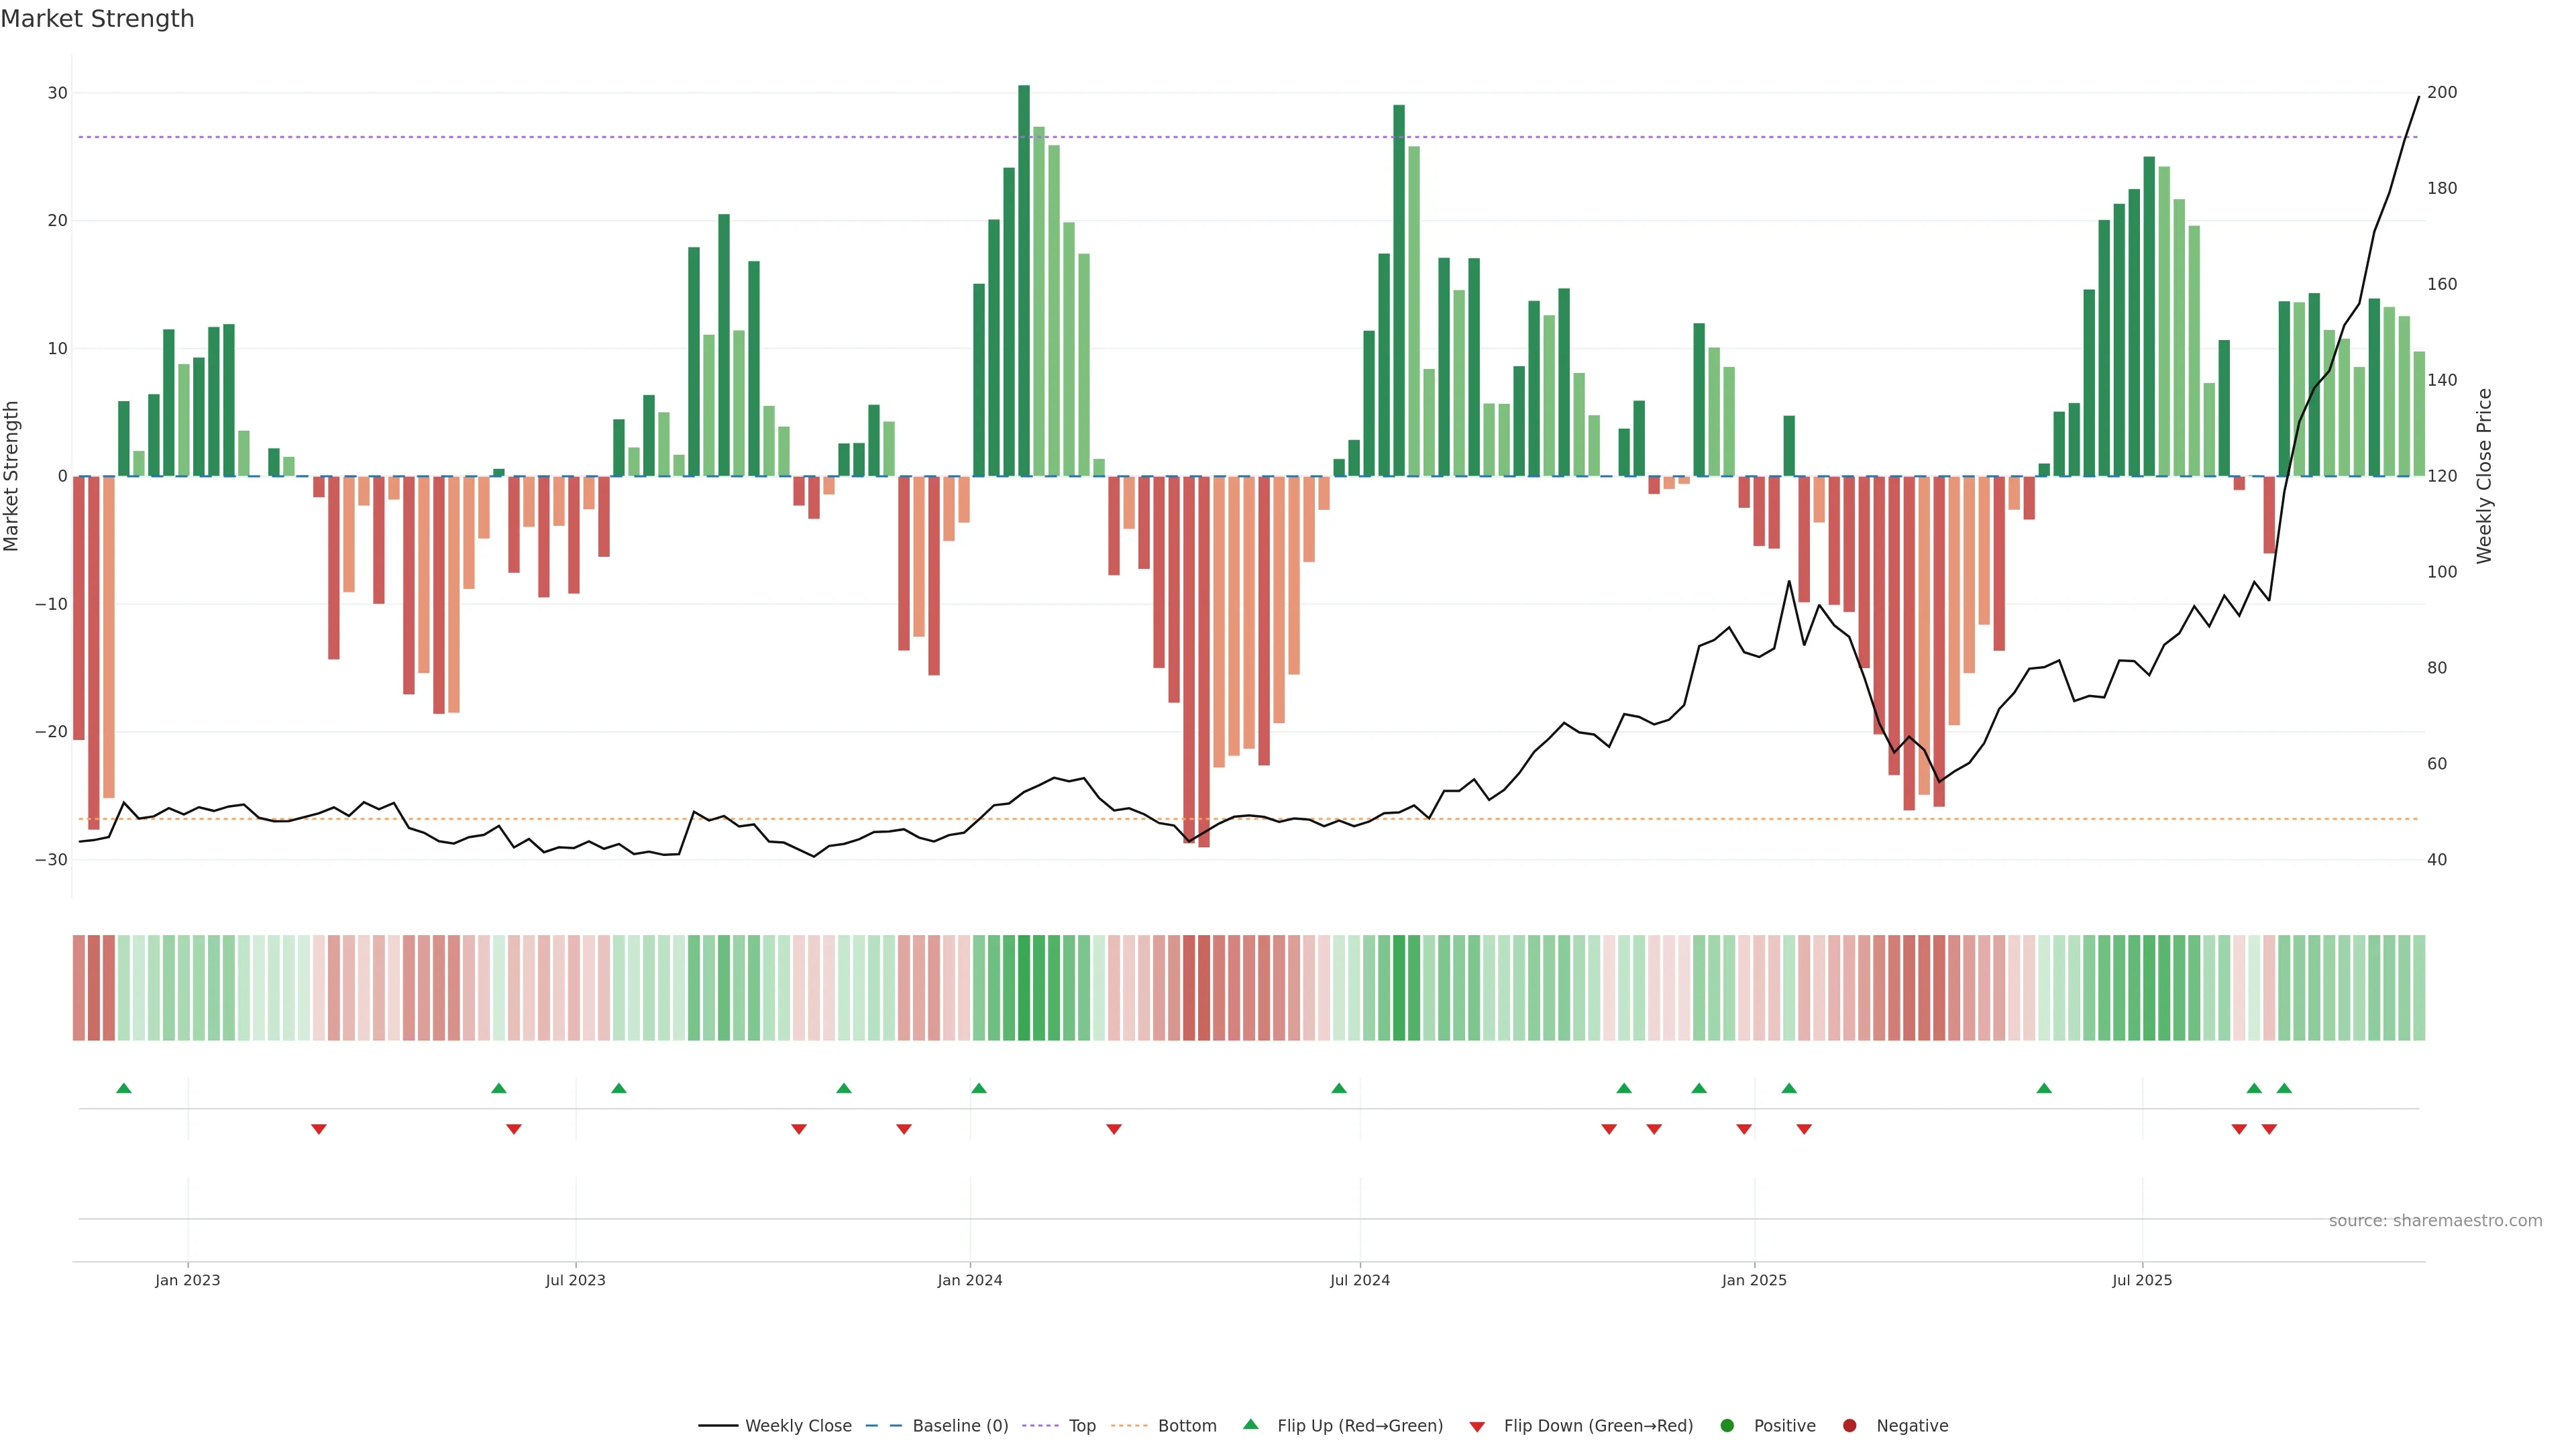This screenshot has width=2576, height=1449.
Task: Click first dark red heatmap strip cell
Action: tap(79, 988)
